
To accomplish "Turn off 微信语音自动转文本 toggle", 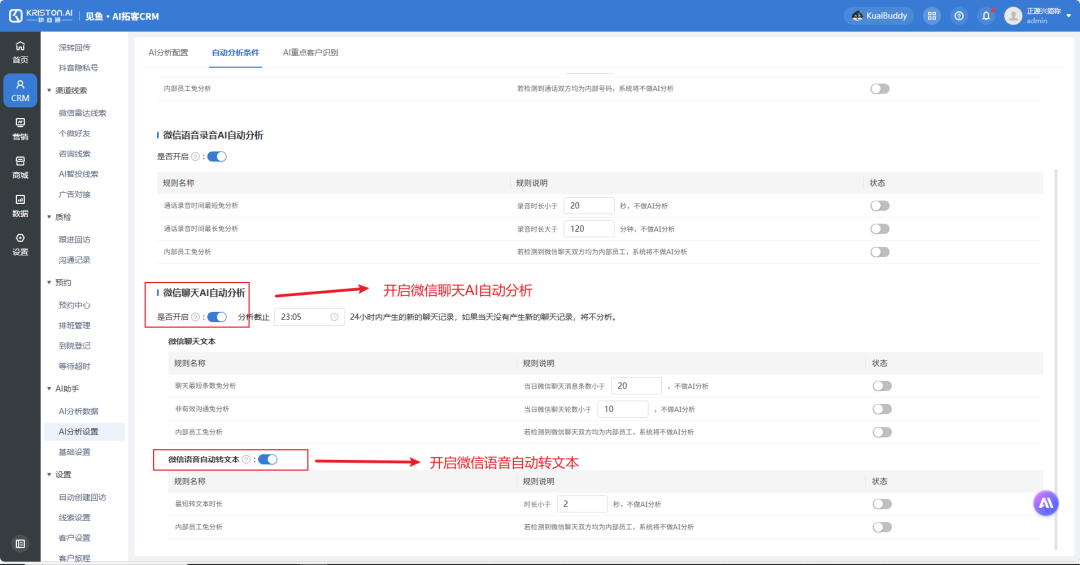I will (x=268, y=460).
